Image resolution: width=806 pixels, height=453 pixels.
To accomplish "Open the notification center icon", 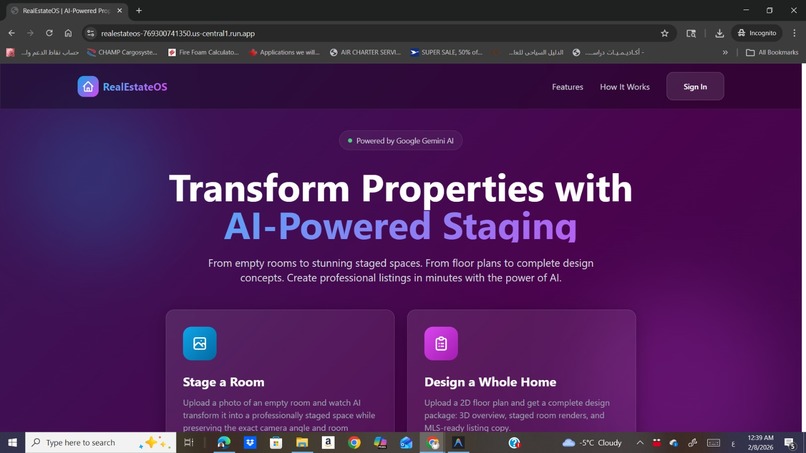I will (x=790, y=442).
